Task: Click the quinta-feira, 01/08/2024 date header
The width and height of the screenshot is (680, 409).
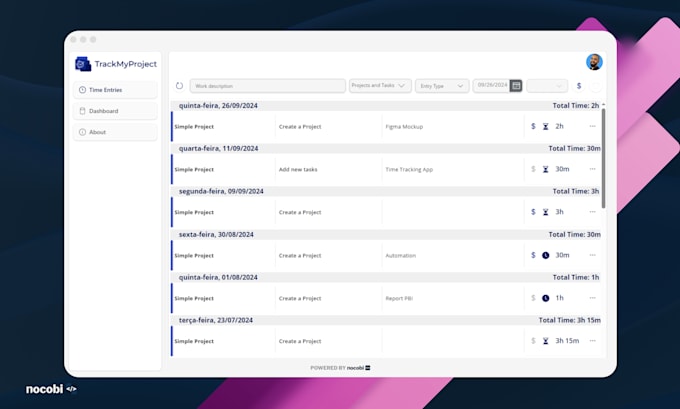Action: click(218, 277)
